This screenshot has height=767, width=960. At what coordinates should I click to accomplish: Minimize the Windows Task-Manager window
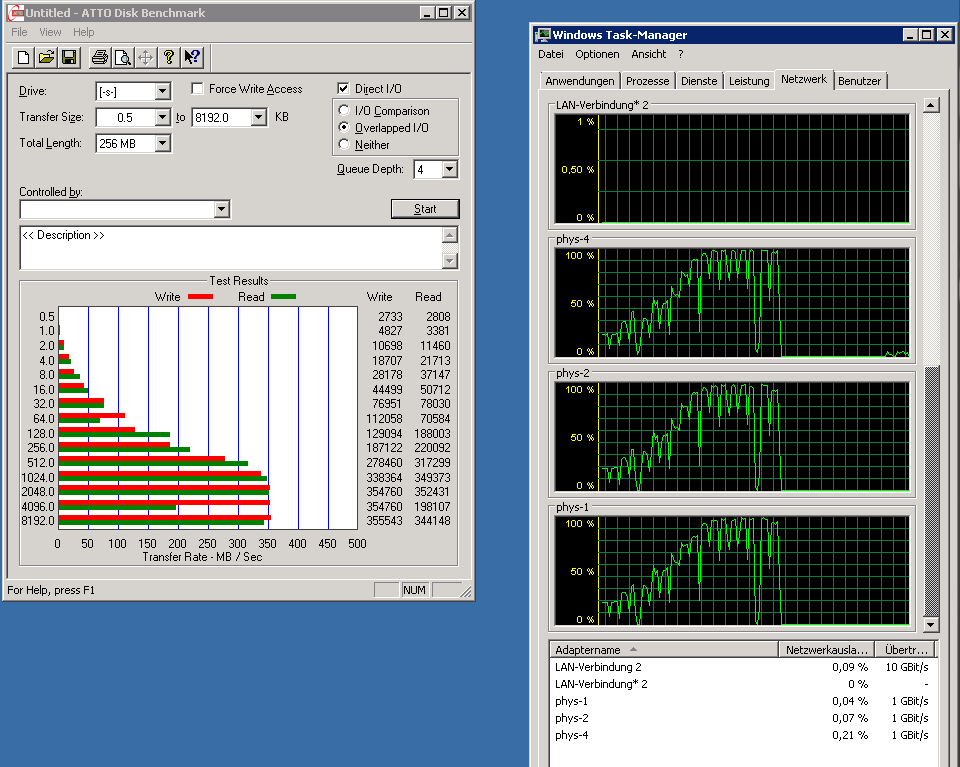click(x=911, y=35)
